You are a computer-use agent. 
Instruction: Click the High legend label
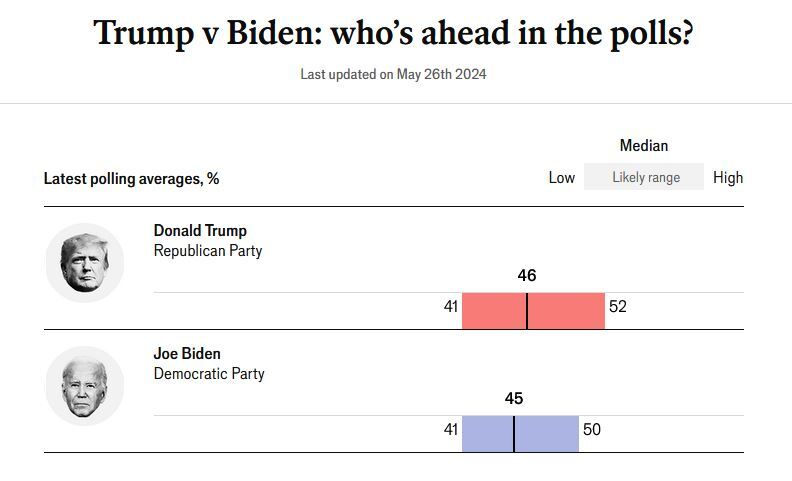coord(728,178)
